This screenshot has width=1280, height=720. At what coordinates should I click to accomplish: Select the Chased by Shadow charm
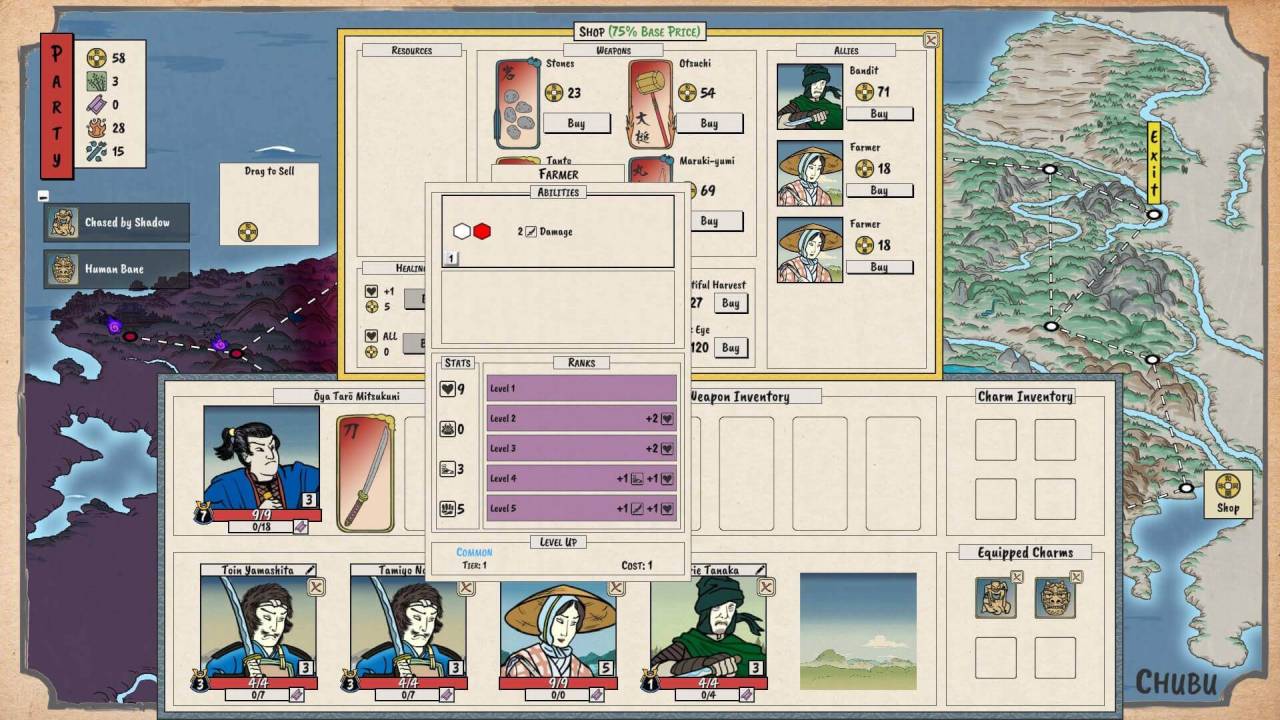pos(116,222)
